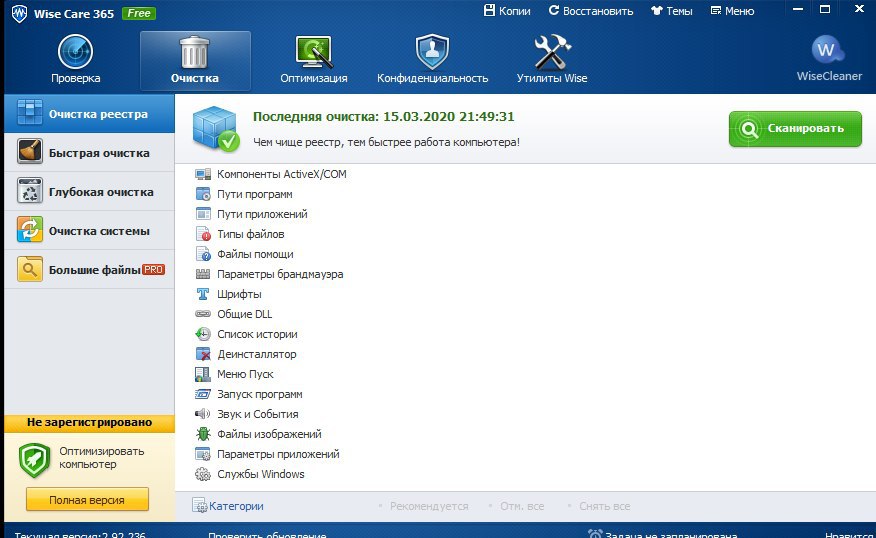Click the Файлы изображений bug icon

point(203,434)
